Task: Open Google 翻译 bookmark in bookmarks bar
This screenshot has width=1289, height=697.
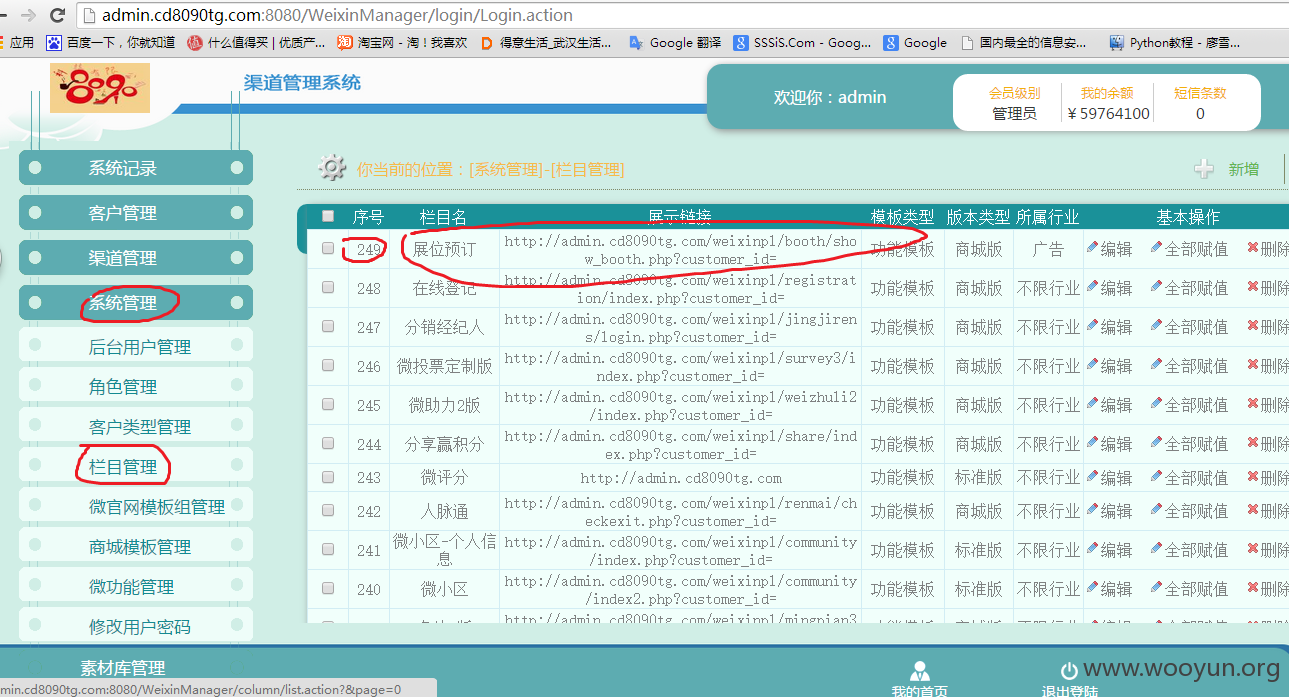Action: click(675, 42)
